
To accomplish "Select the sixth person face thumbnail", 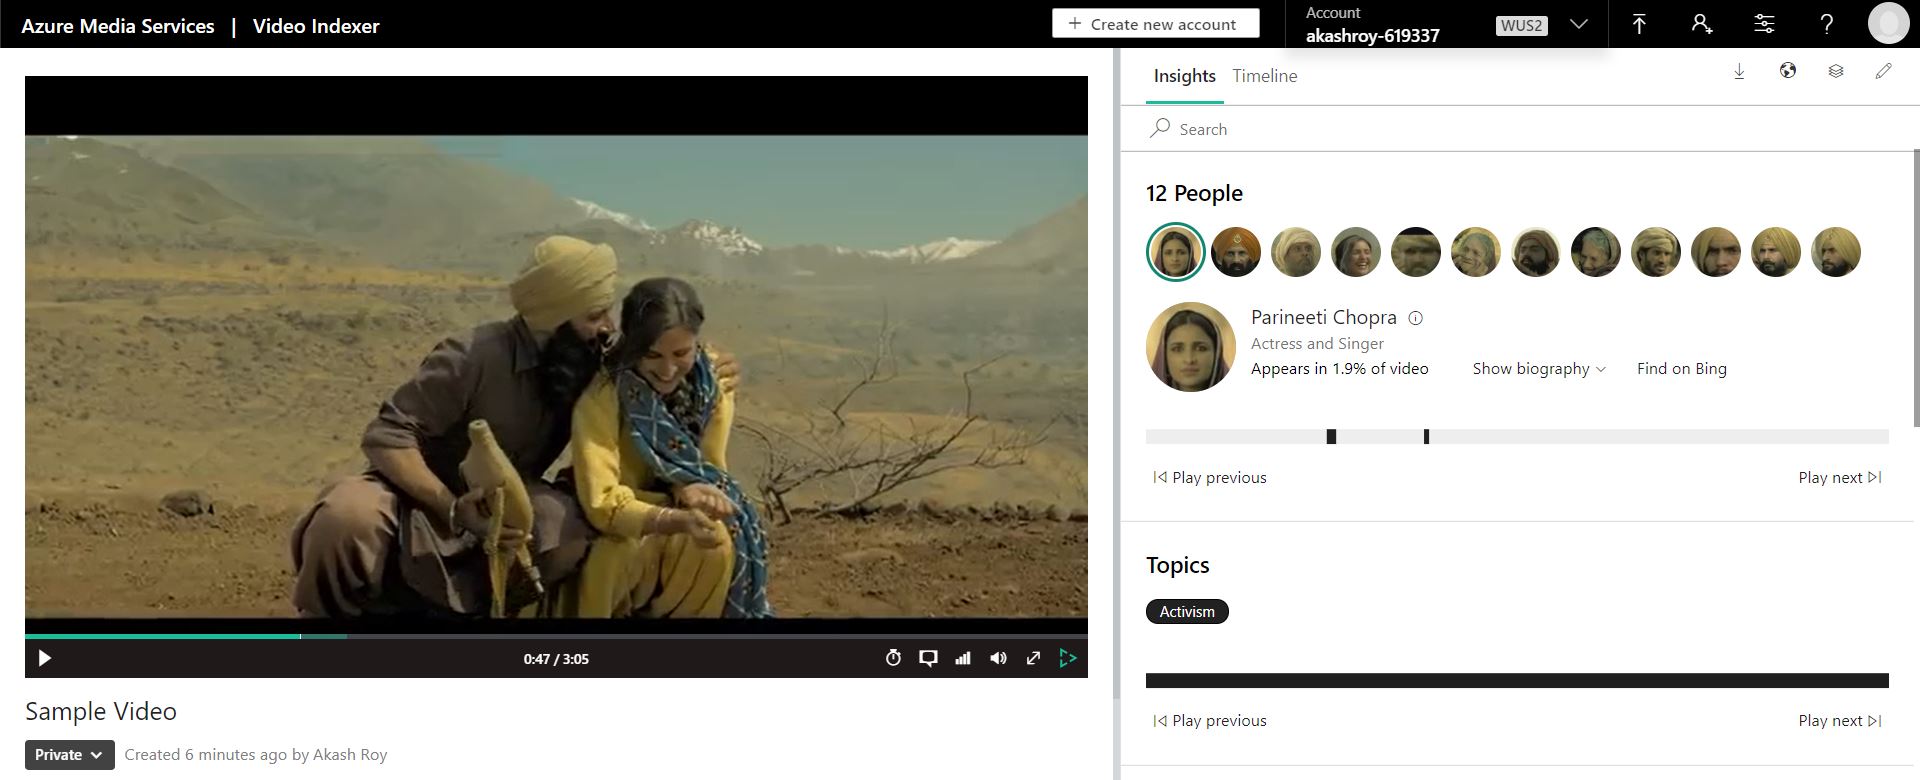I will tap(1476, 252).
